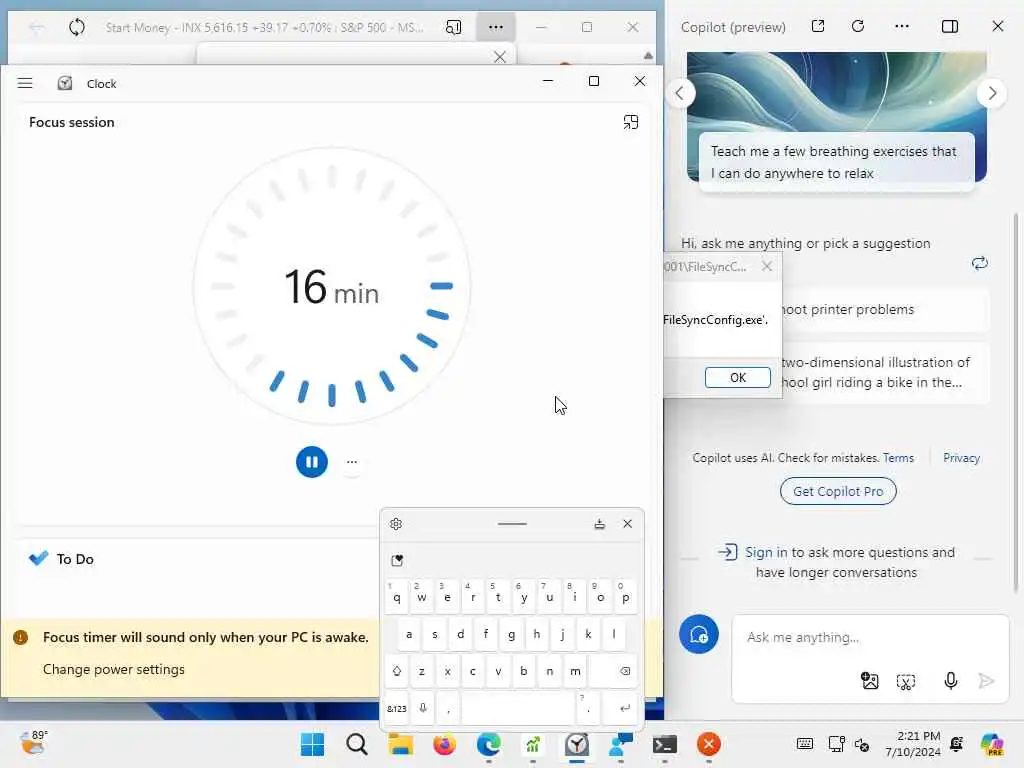Close the FileSyncConfig error dialog
This screenshot has height=768, width=1024.
[x=767, y=266]
